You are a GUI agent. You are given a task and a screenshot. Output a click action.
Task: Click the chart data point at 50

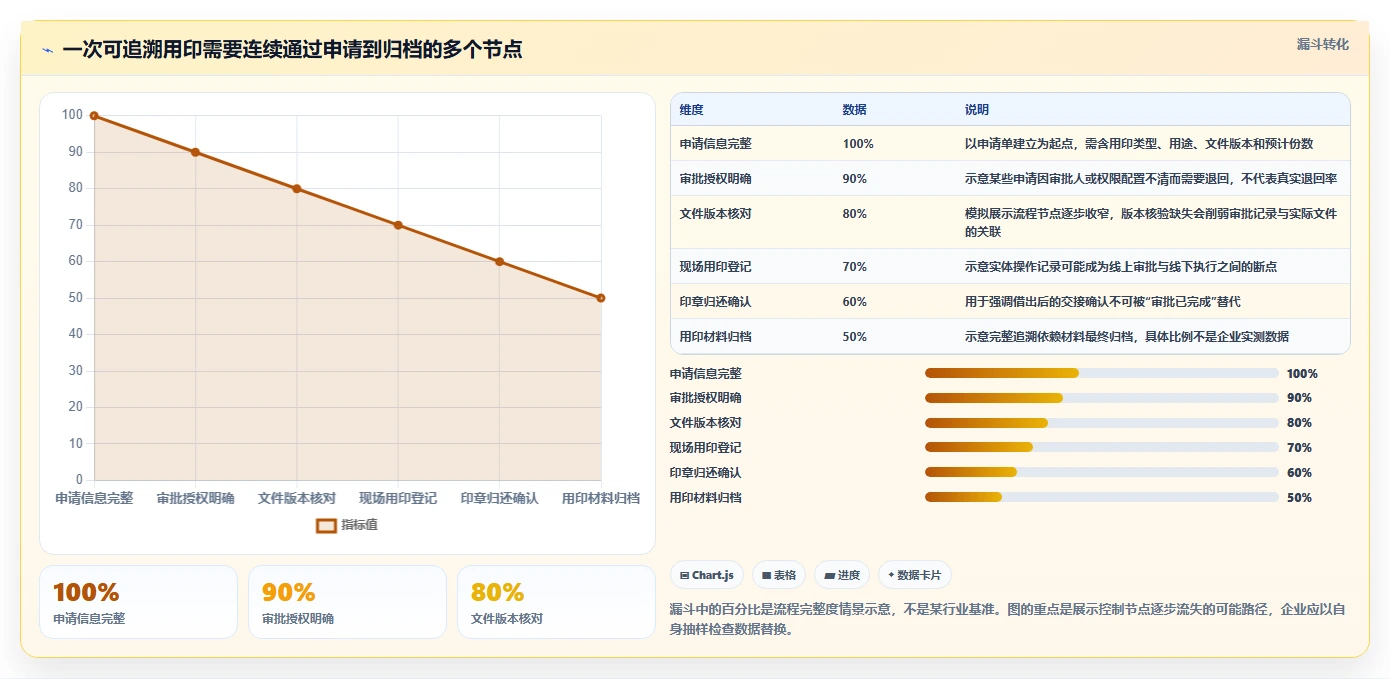coord(601,298)
